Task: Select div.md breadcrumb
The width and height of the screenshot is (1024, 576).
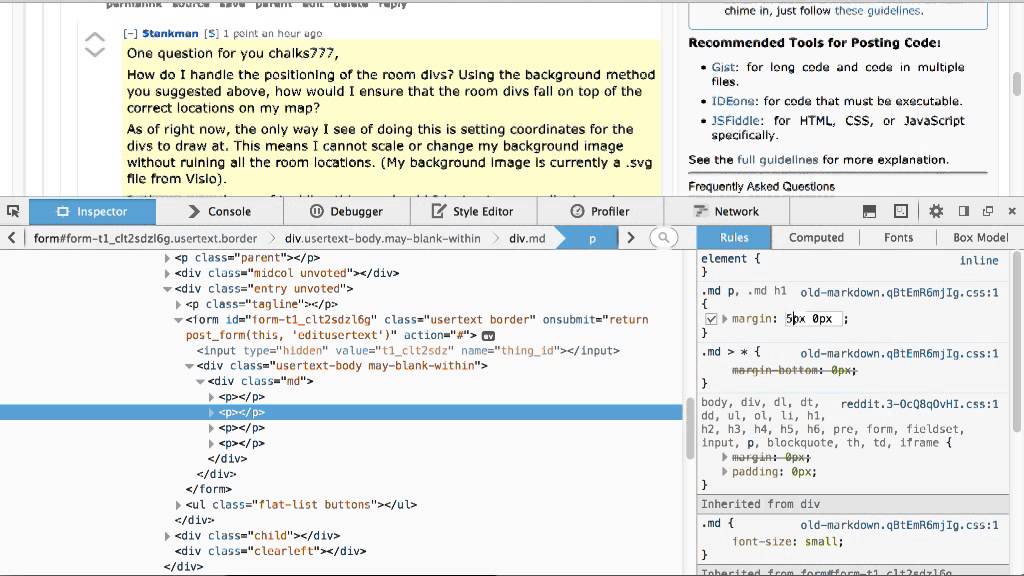Action: click(x=527, y=238)
